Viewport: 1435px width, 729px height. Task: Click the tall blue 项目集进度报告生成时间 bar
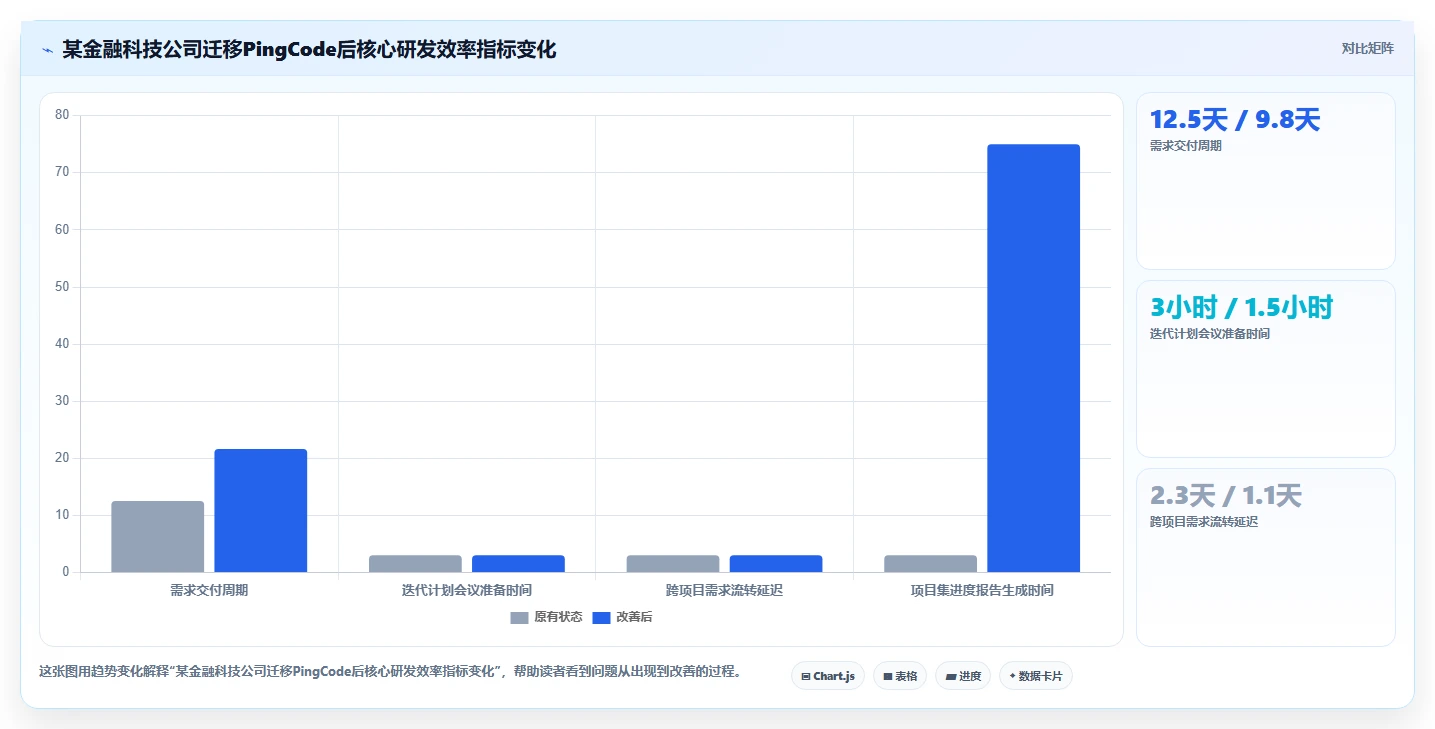1034,358
